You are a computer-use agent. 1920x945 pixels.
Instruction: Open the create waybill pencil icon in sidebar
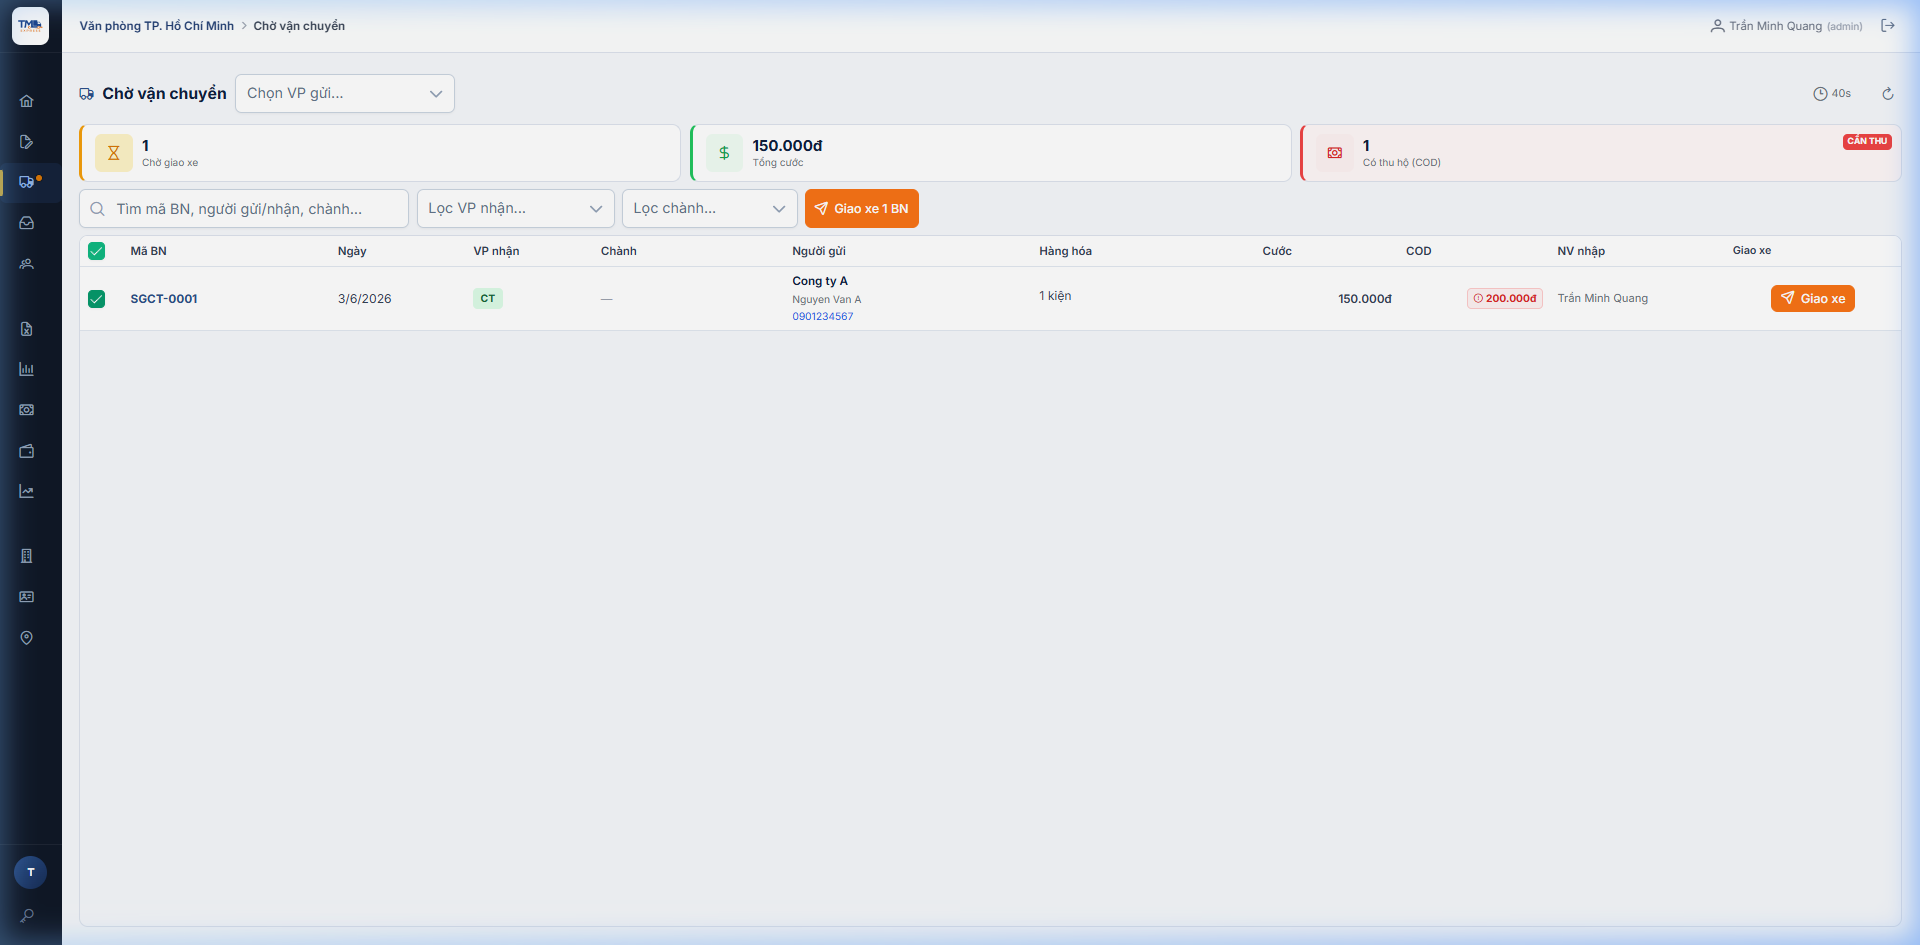pos(27,142)
